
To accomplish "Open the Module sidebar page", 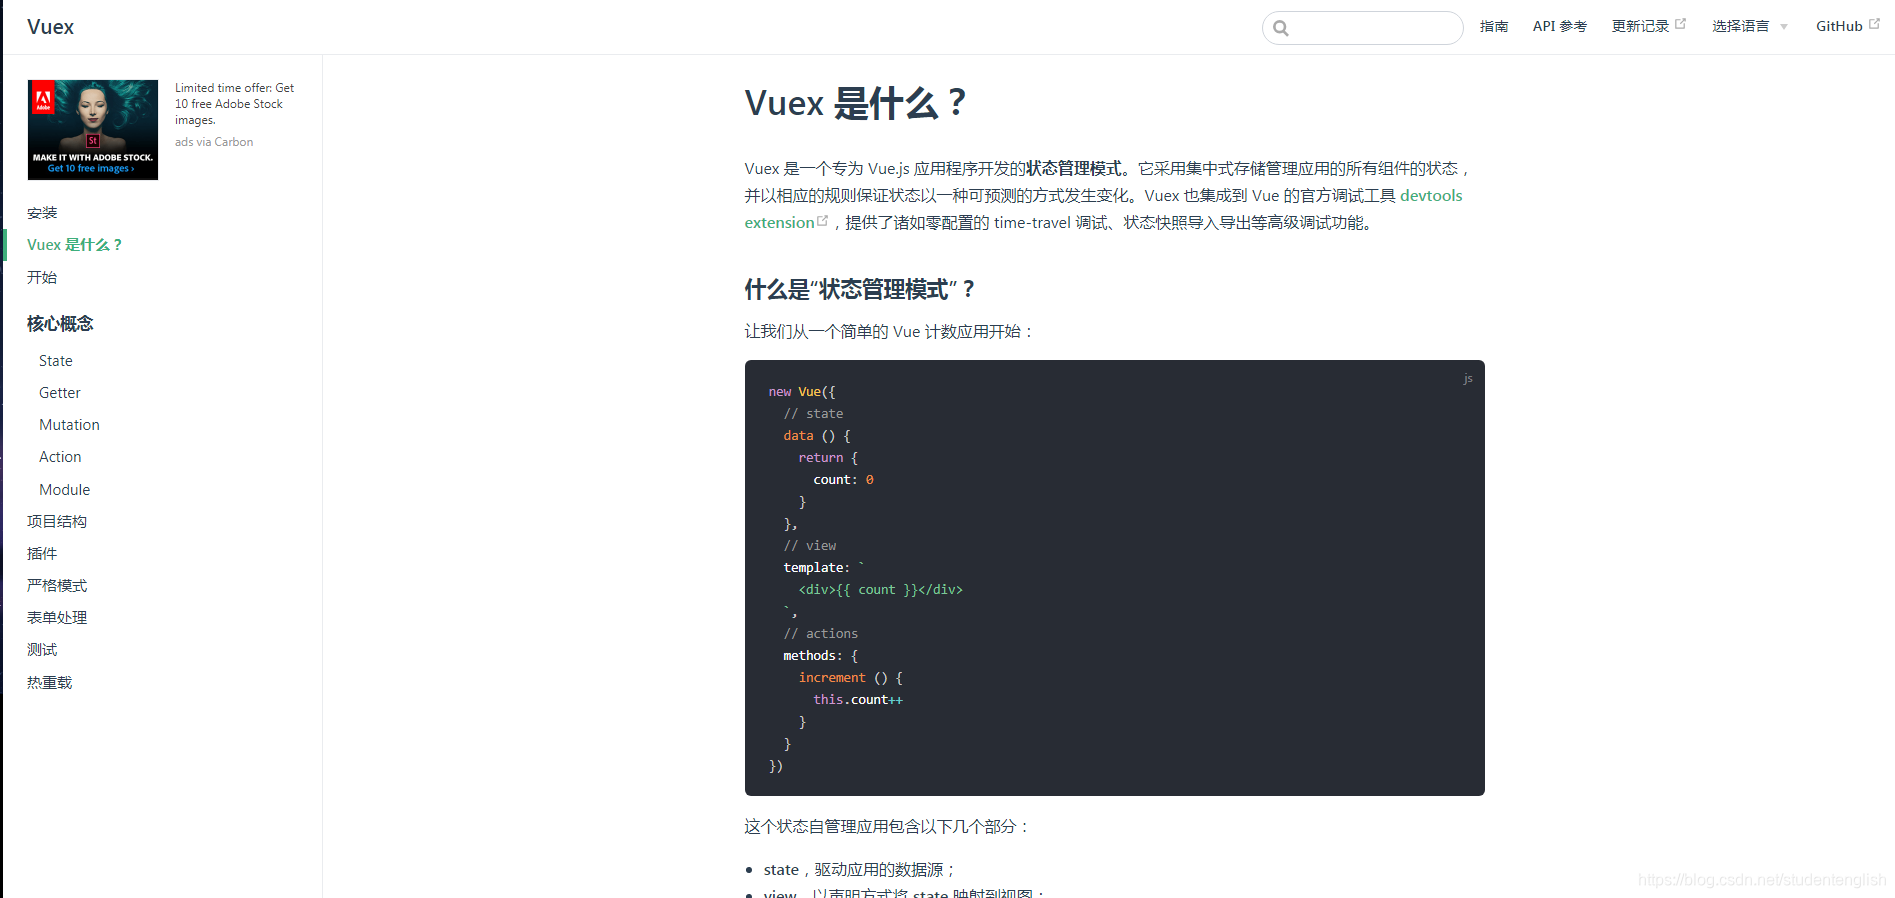I will pyautogui.click(x=64, y=490).
